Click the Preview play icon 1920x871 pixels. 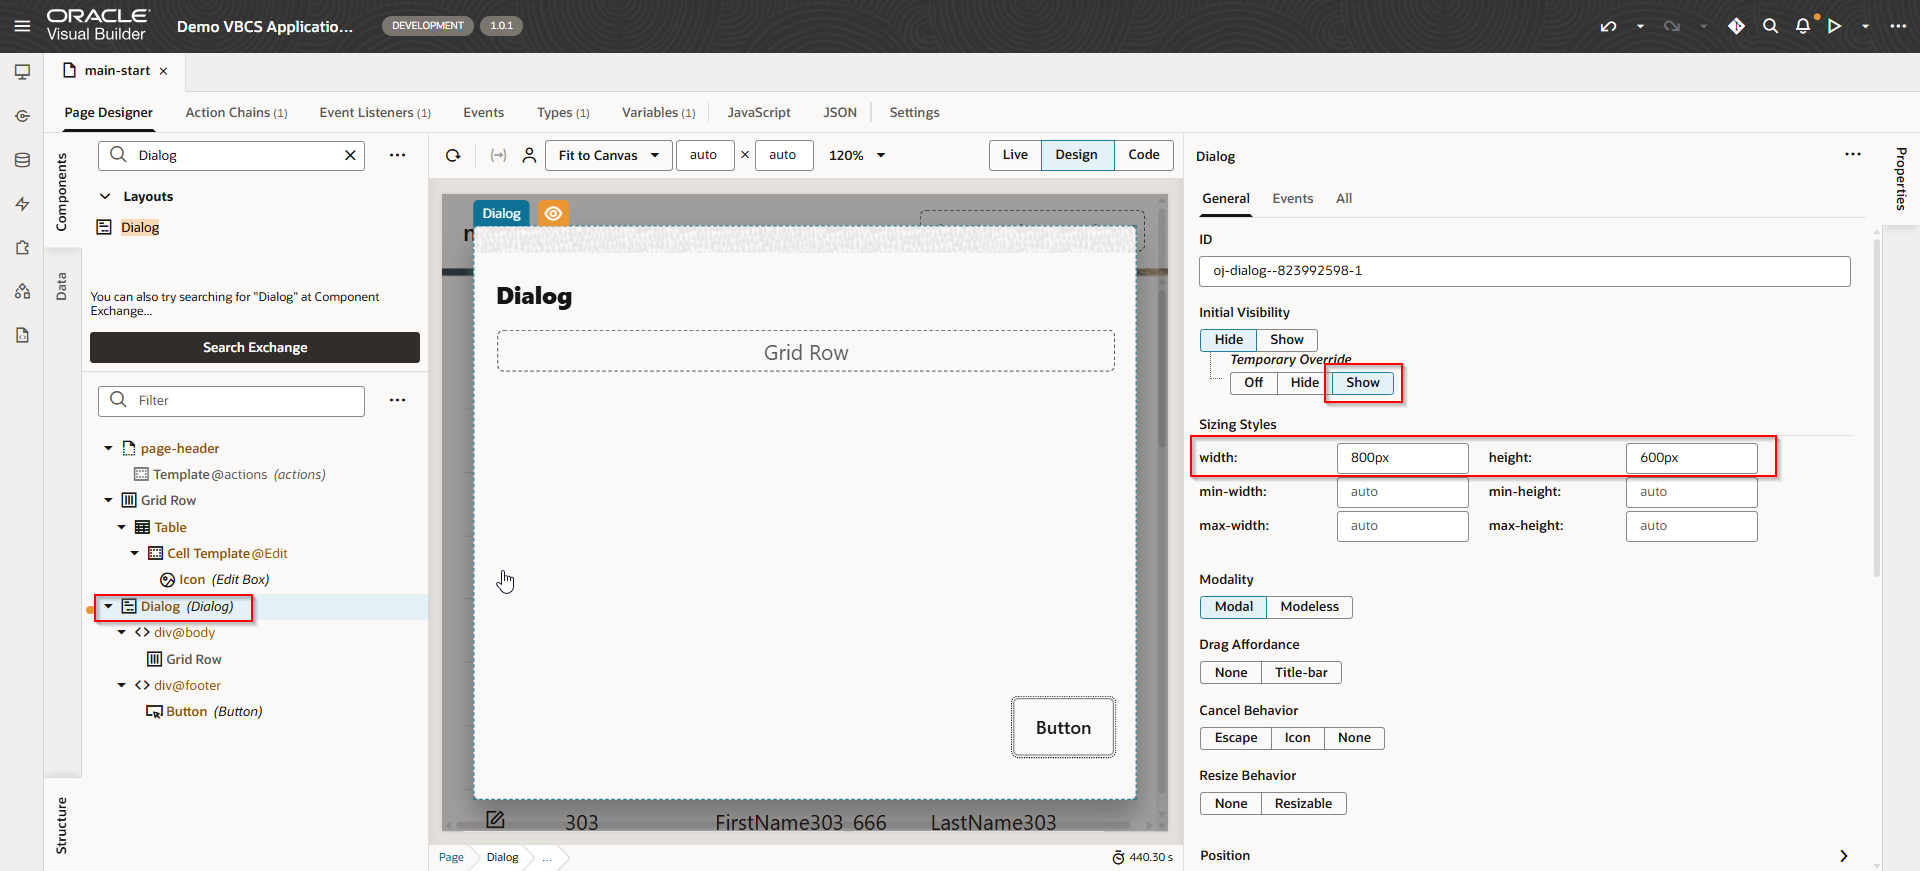1834,26
